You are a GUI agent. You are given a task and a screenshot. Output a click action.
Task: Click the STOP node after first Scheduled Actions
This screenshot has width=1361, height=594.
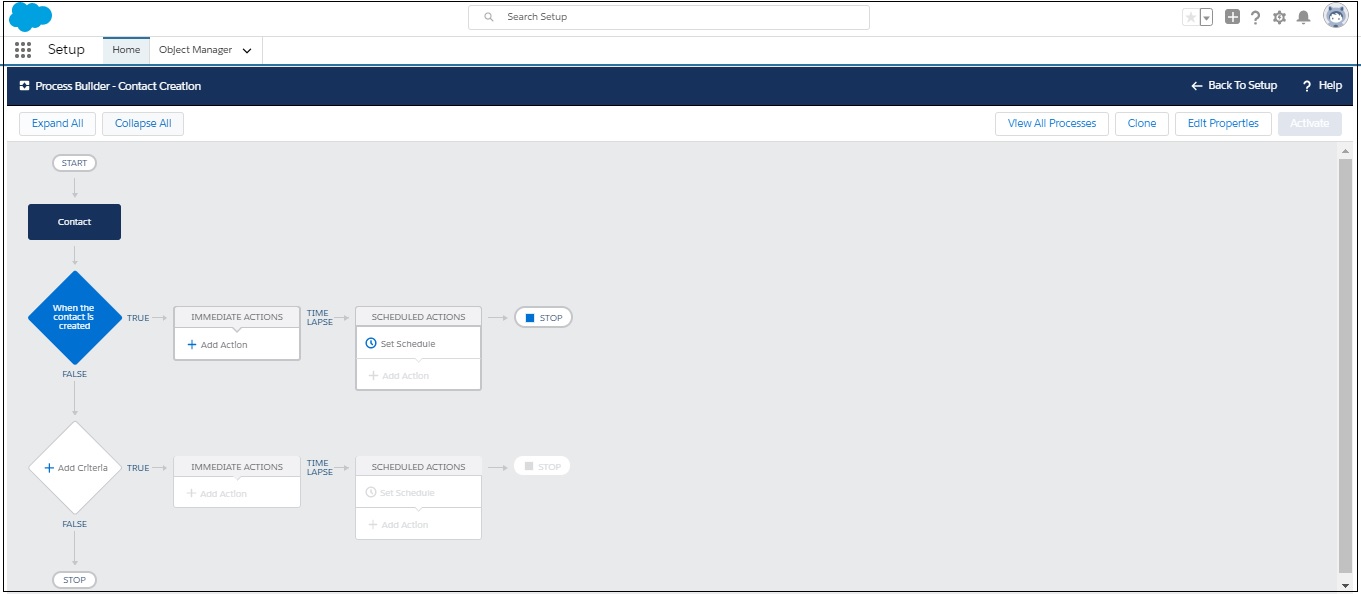[x=543, y=318]
